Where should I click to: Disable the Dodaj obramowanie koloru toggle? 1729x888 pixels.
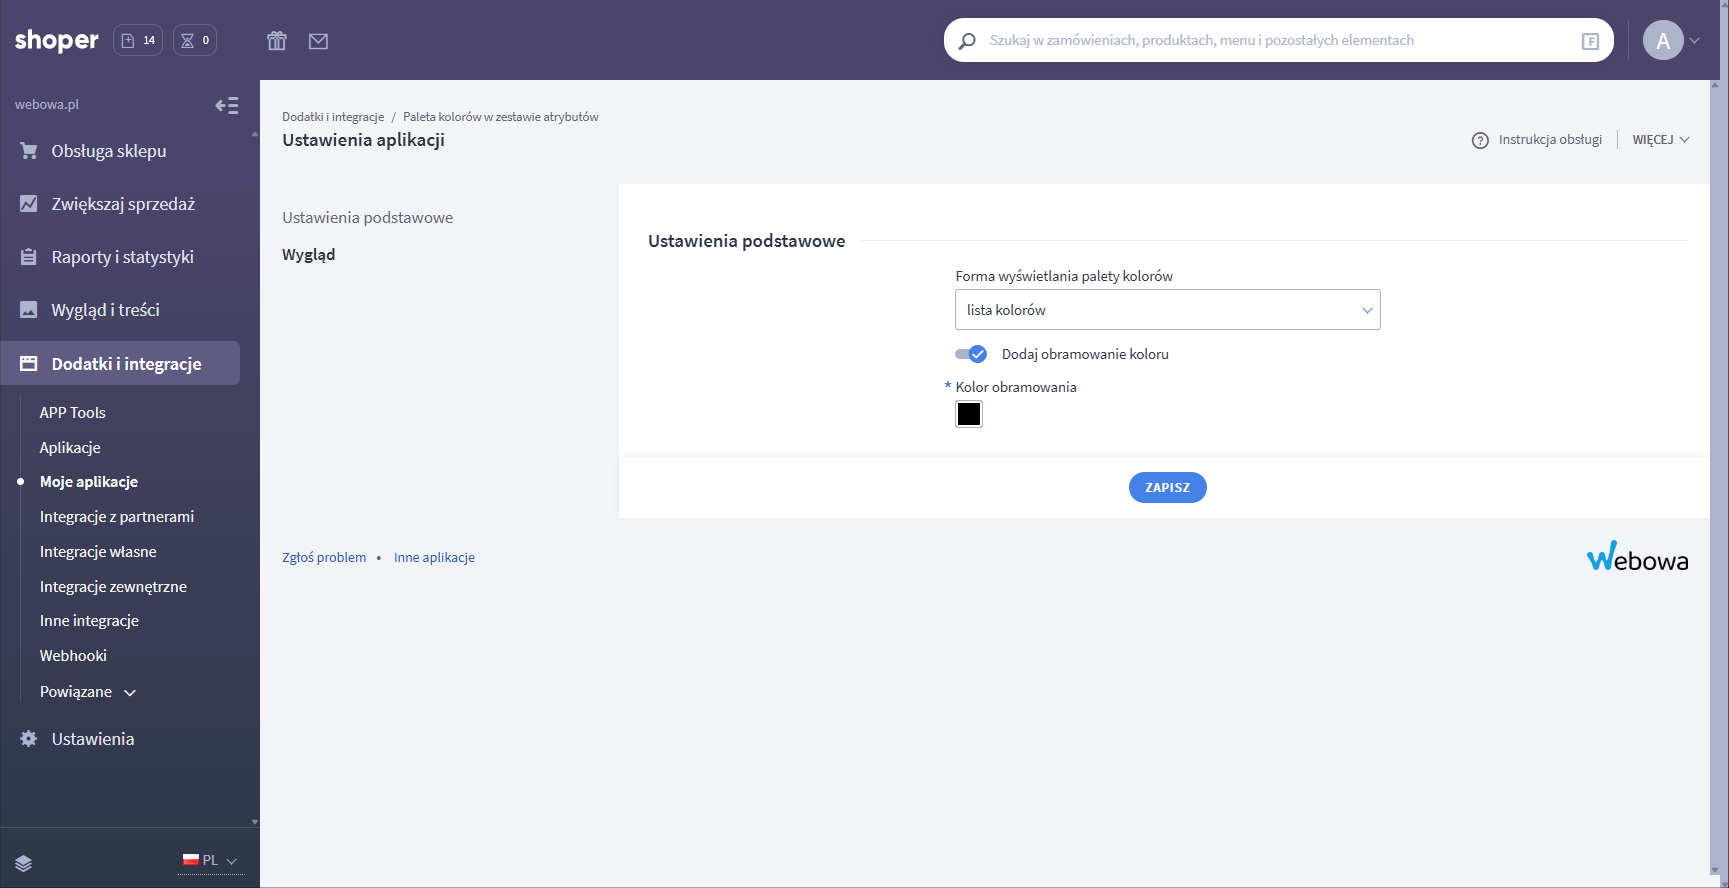971,354
